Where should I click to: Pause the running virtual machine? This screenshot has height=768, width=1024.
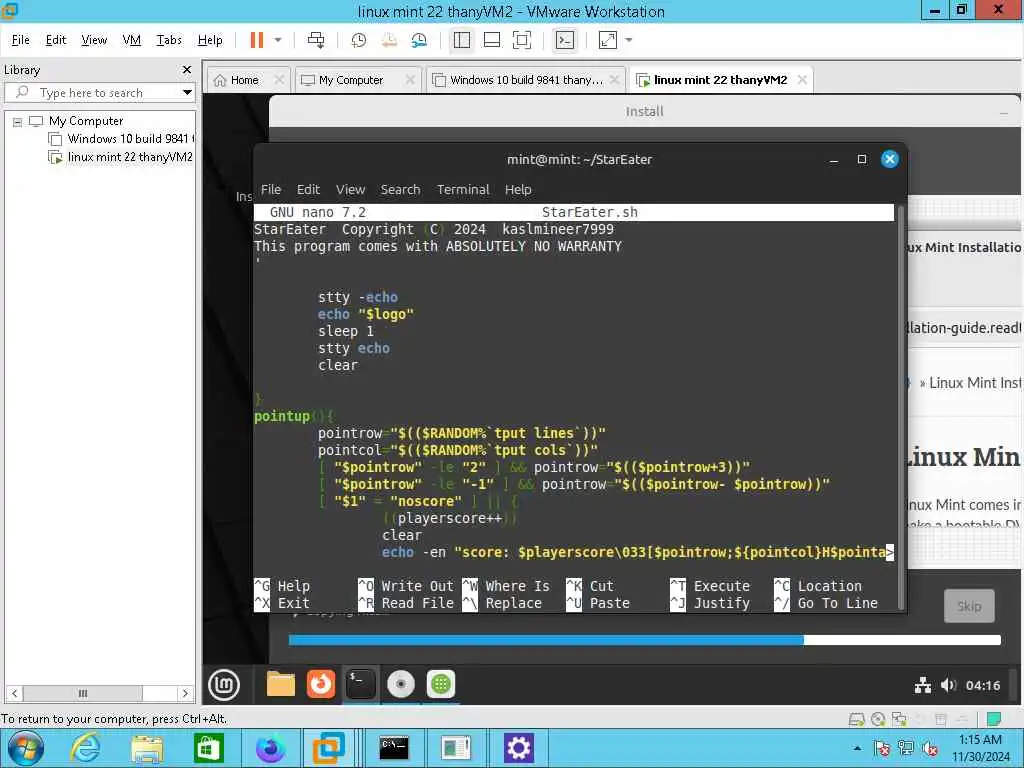pyautogui.click(x=257, y=40)
